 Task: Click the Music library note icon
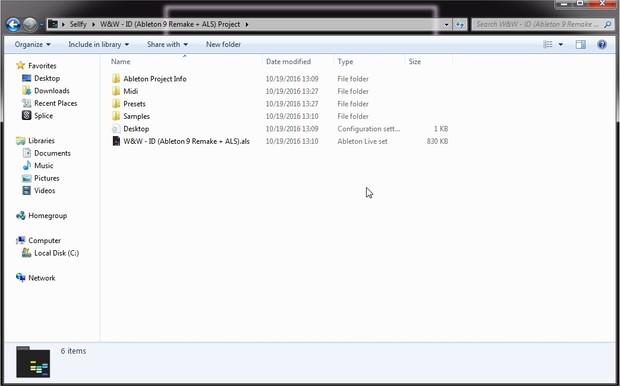coord(26,166)
